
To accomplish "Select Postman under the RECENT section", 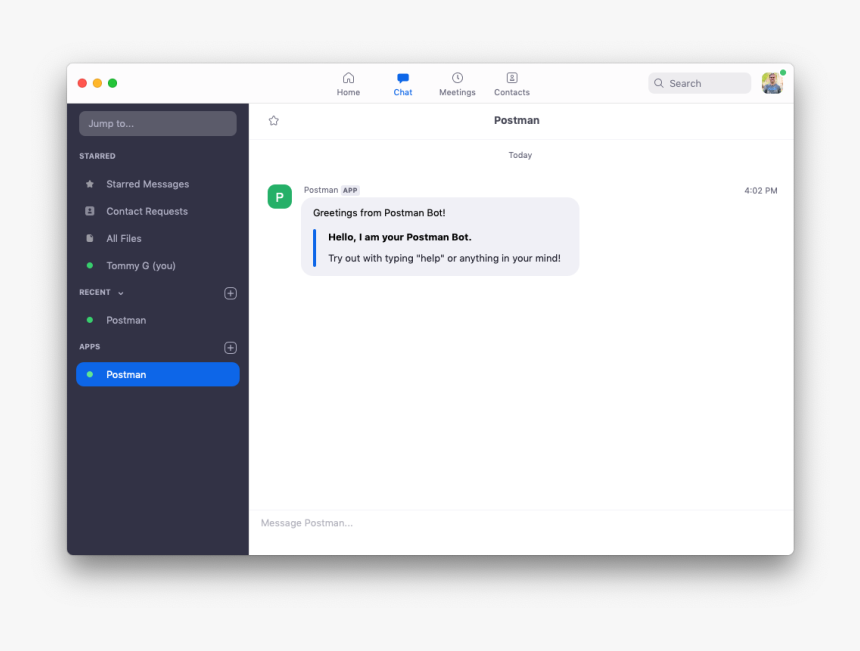I will pyautogui.click(x=126, y=320).
